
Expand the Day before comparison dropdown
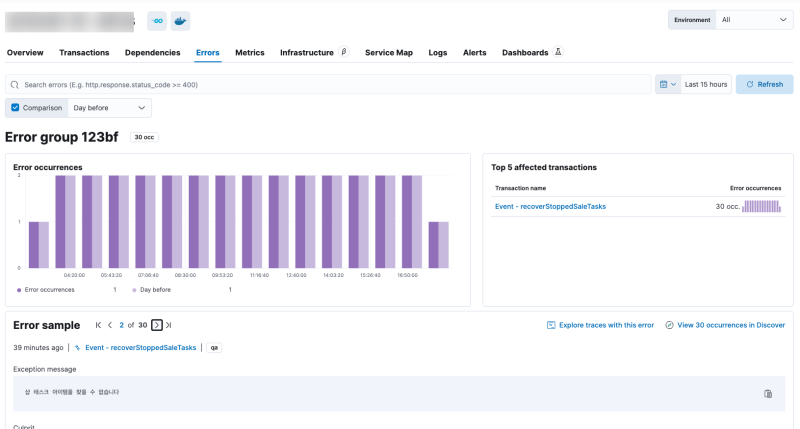110,107
